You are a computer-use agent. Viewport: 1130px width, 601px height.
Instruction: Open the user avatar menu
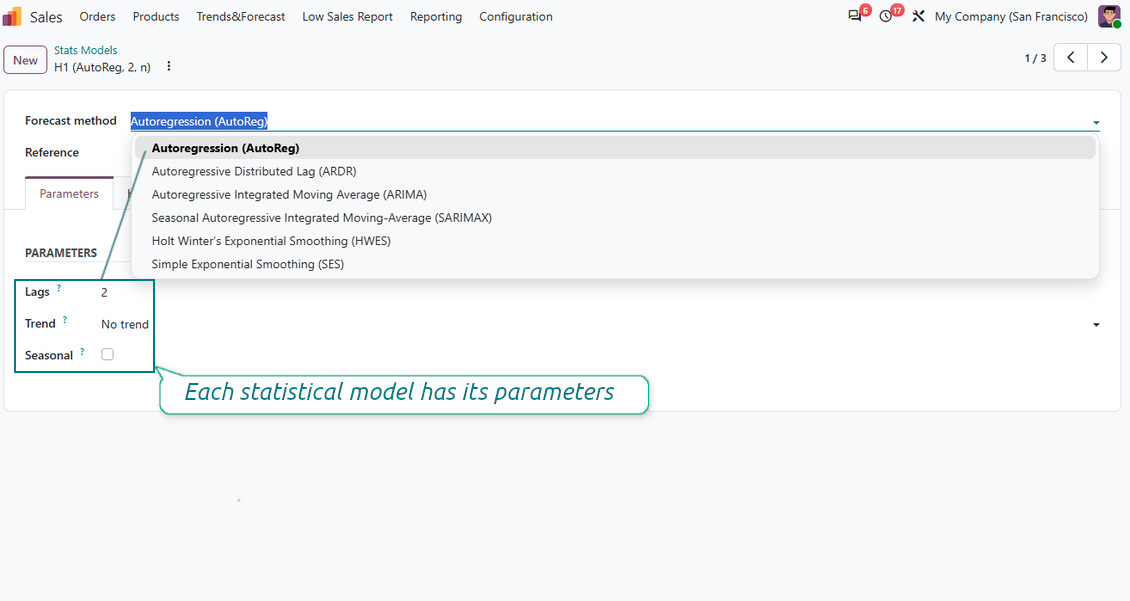pyautogui.click(x=1109, y=16)
